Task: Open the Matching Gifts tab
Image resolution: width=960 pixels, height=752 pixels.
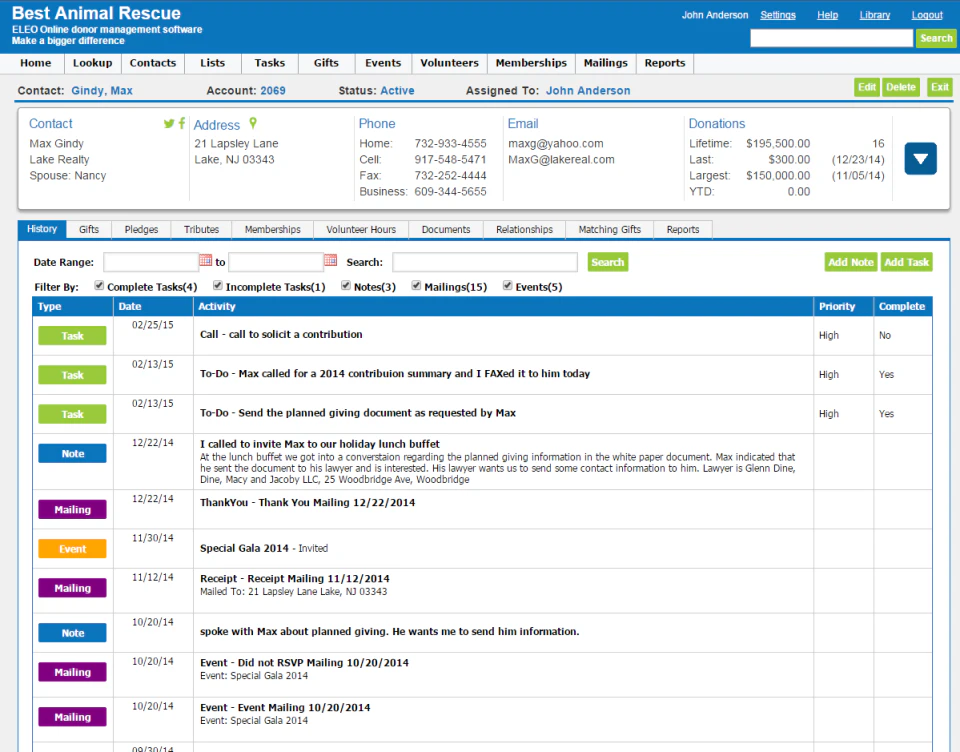Action: [x=609, y=229]
